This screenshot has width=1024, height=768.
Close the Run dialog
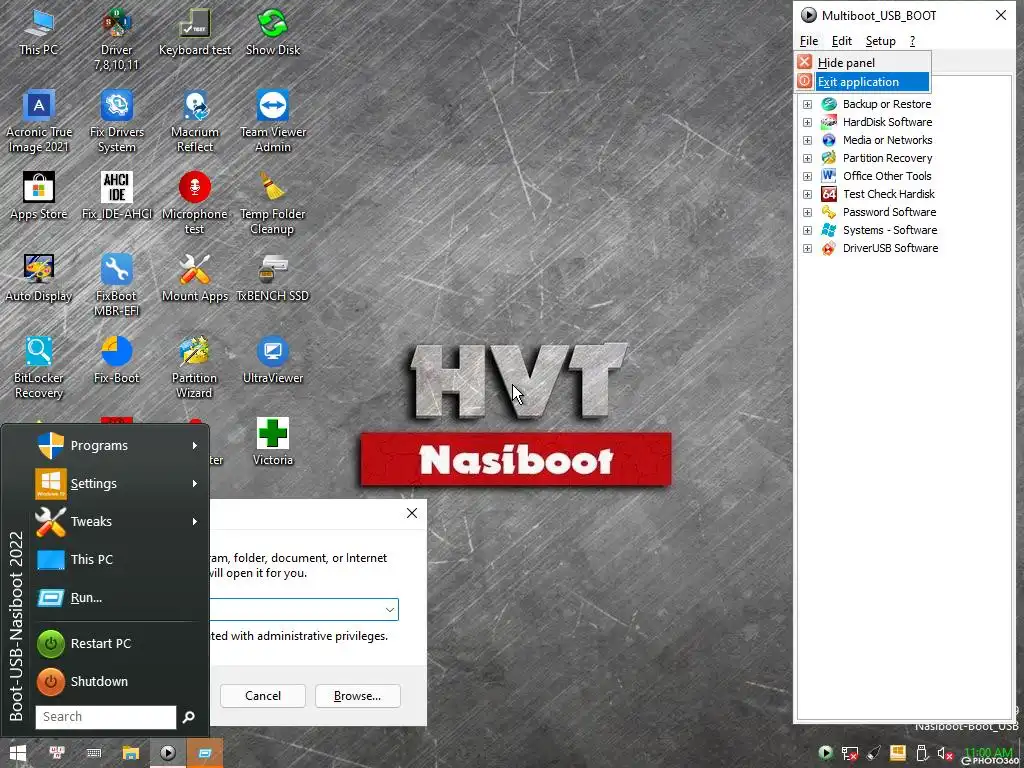point(411,513)
